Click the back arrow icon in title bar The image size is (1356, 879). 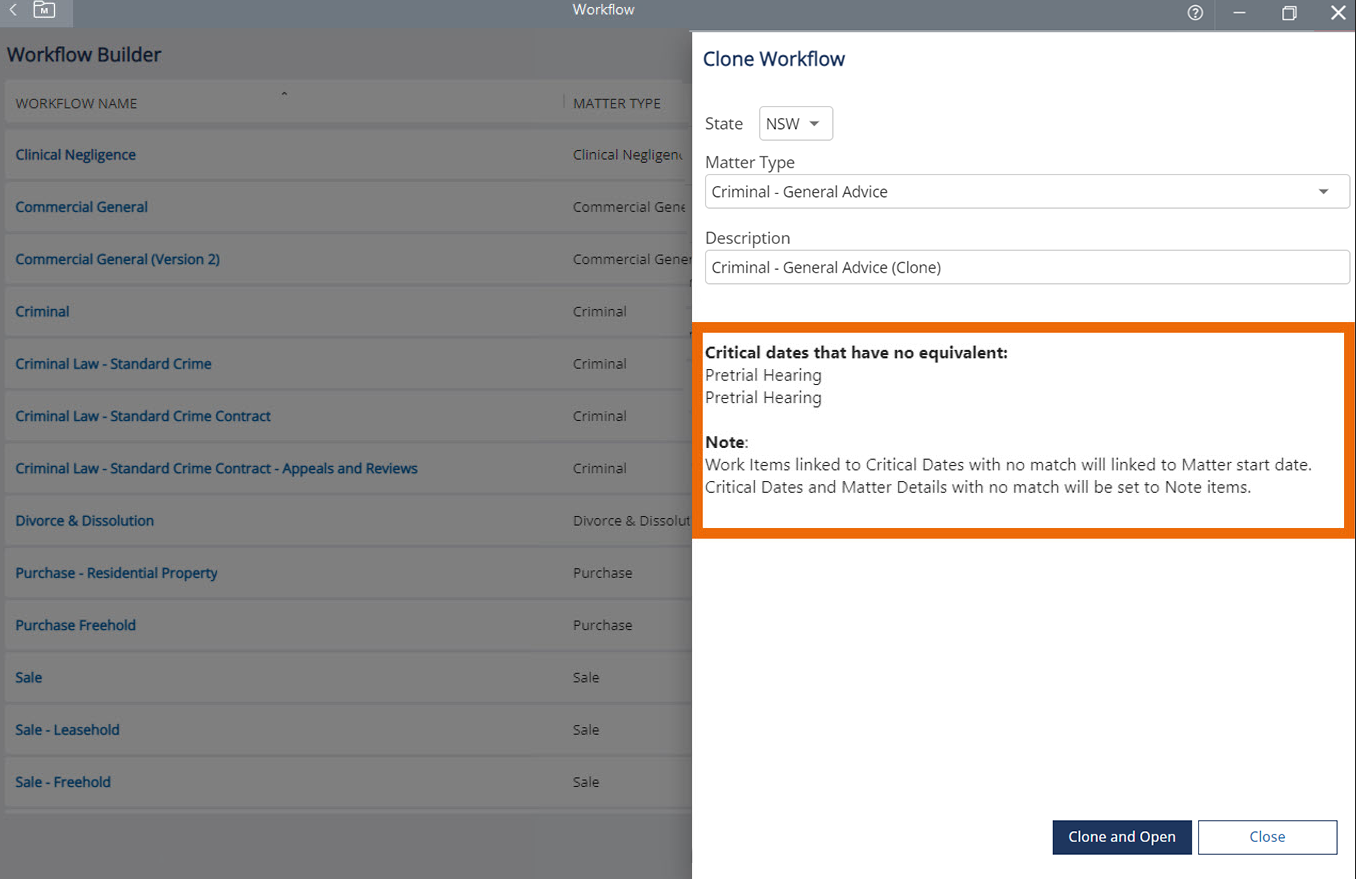pyautogui.click(x=13, y=11)
